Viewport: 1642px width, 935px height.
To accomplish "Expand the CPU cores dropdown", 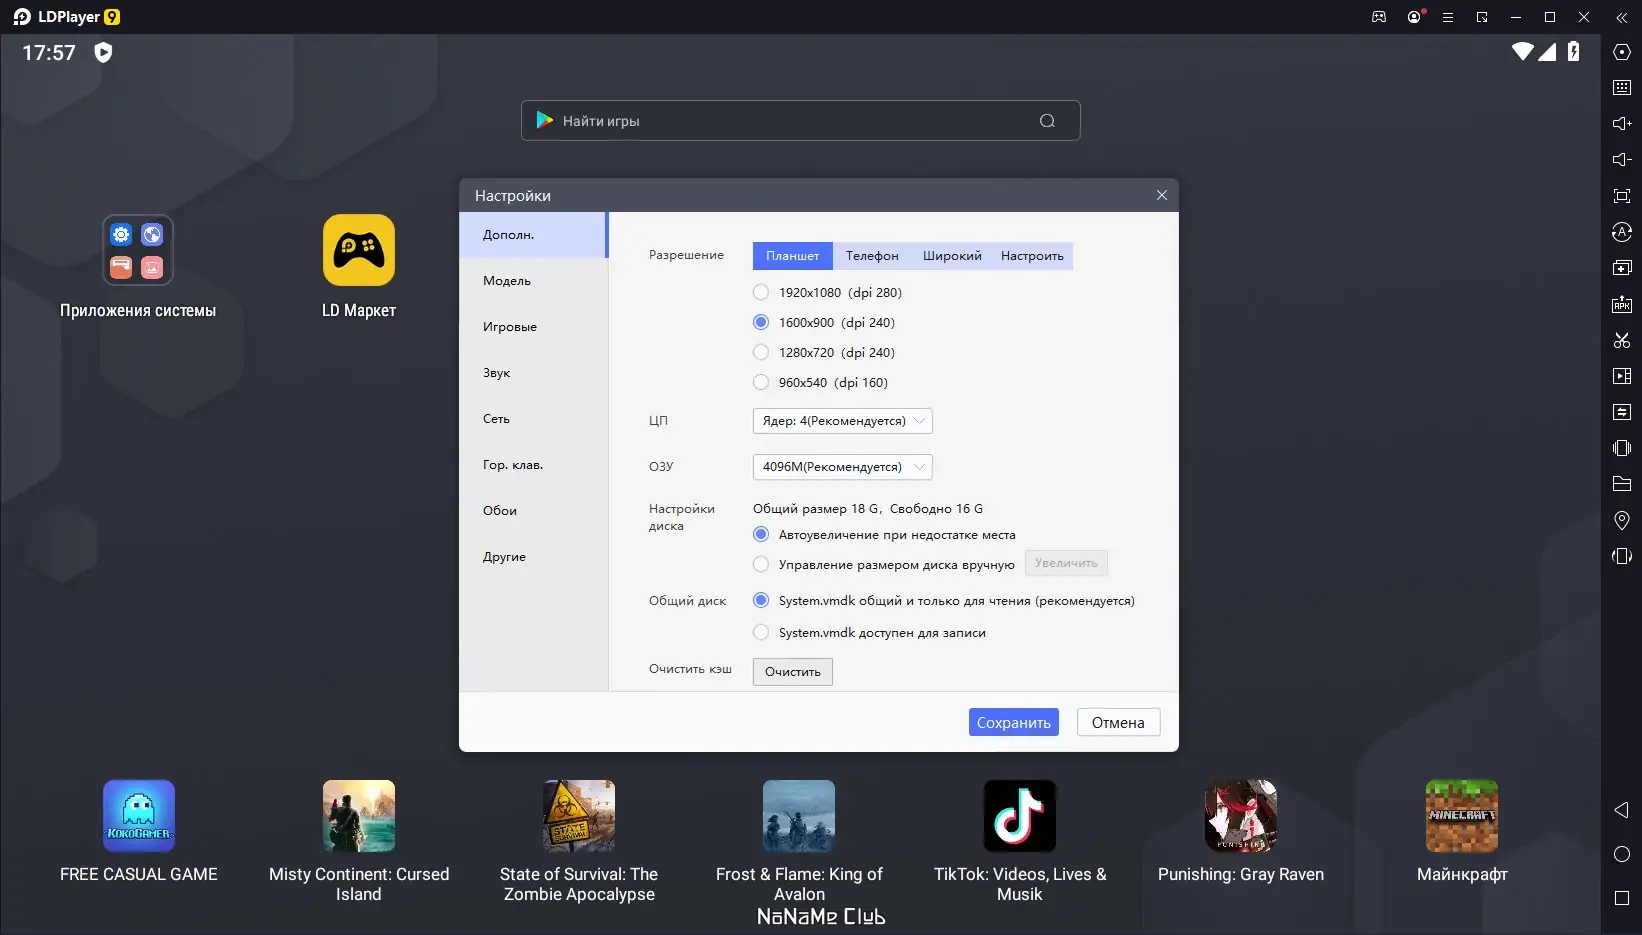I will coord(842,421).
